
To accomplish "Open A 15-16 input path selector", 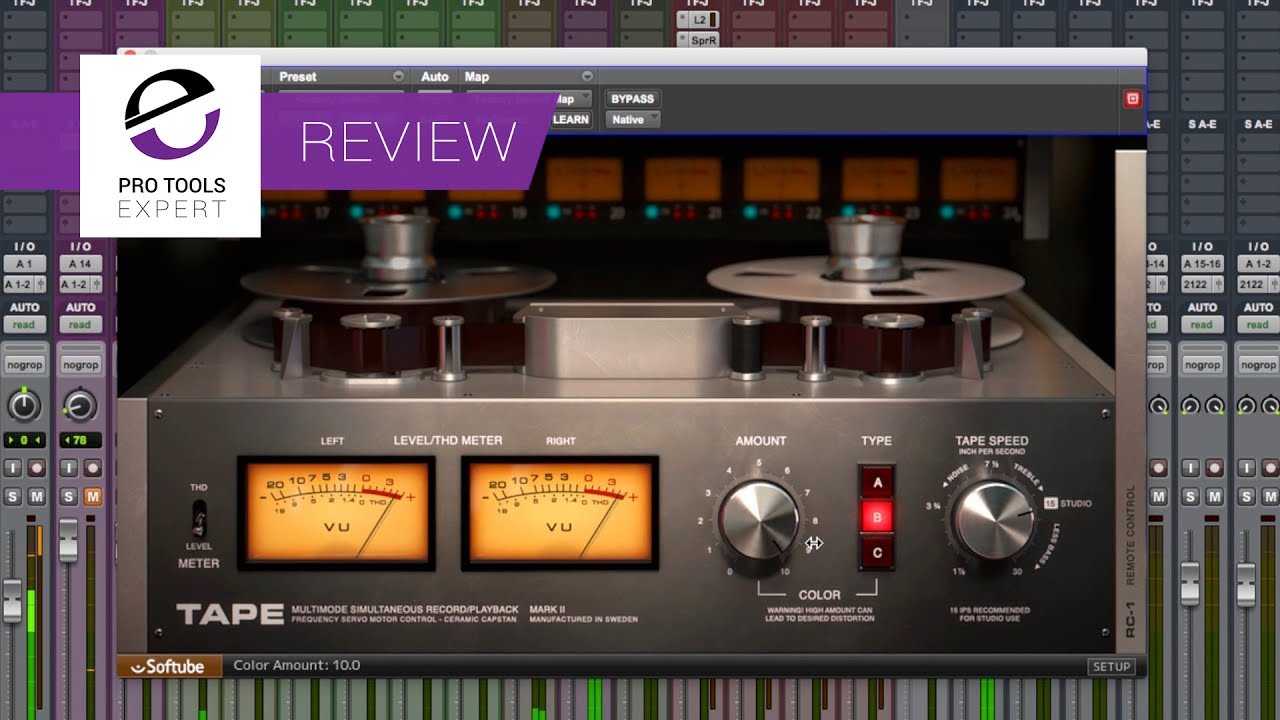I will pyautogui.click(x=1202, y=265).
